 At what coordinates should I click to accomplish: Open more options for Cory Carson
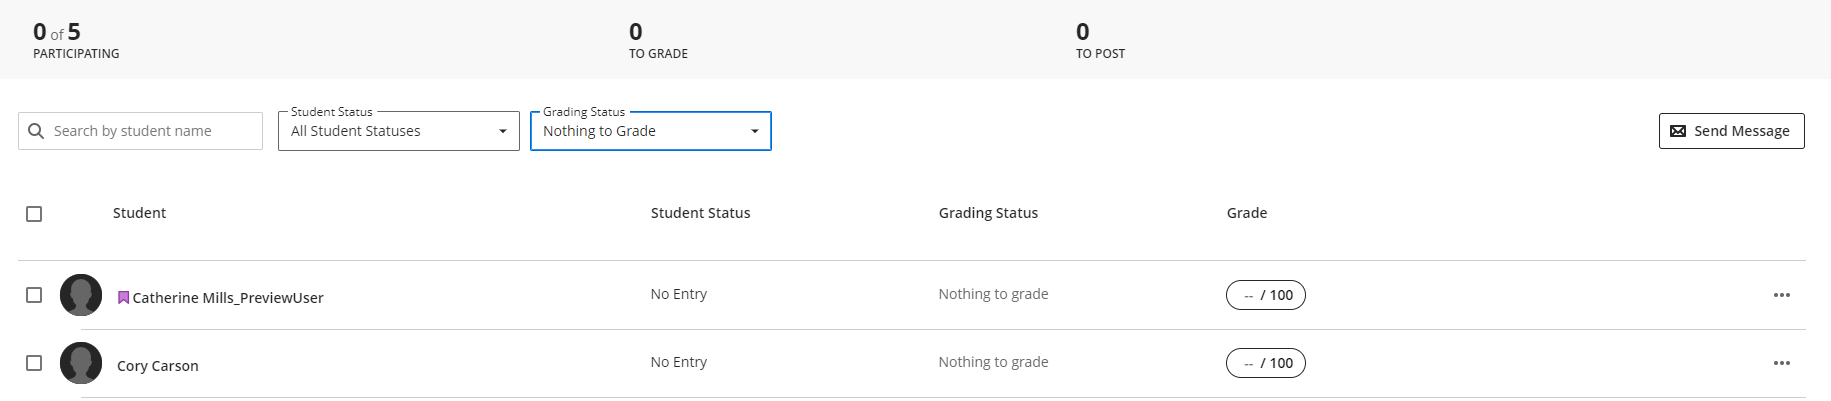pos(1781,363)
